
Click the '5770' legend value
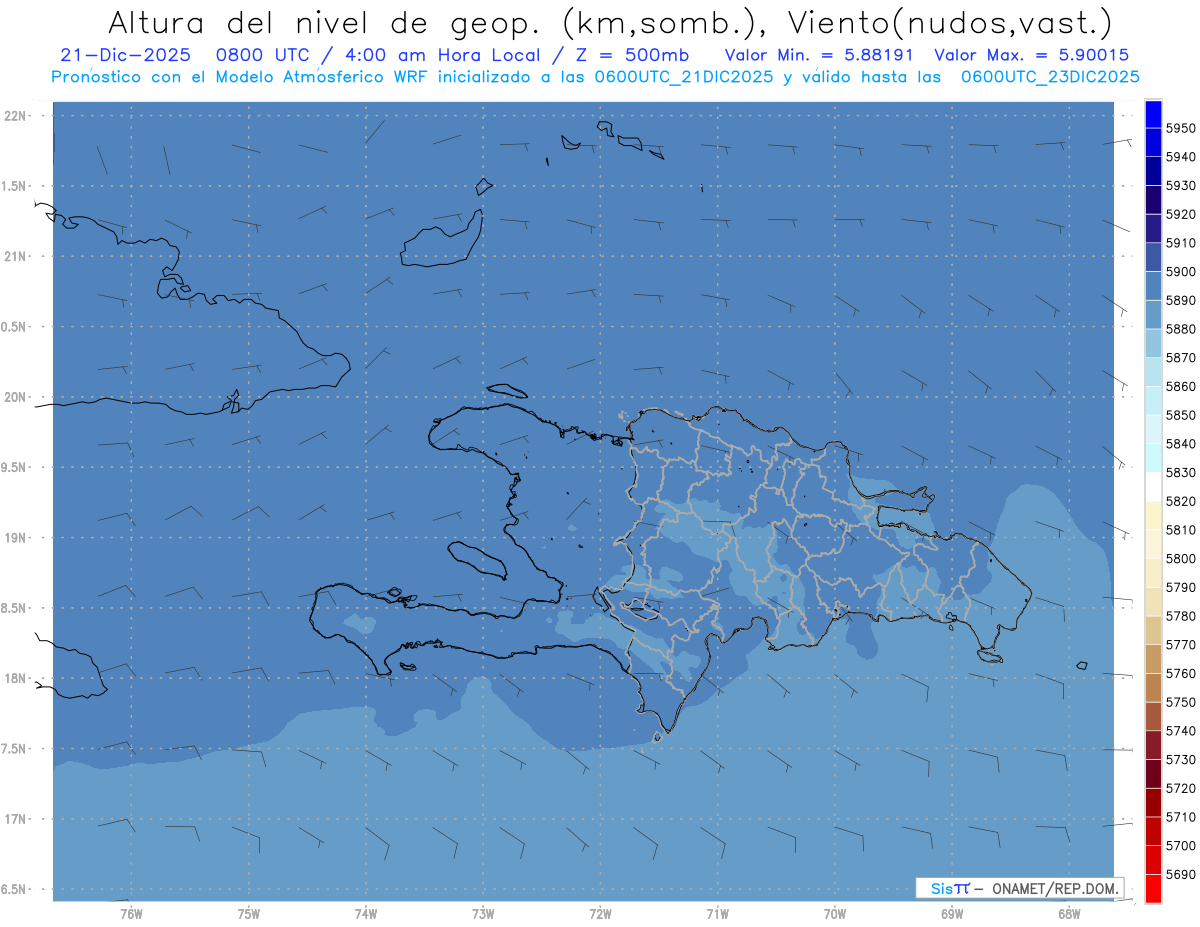(x=1180, y=645)
